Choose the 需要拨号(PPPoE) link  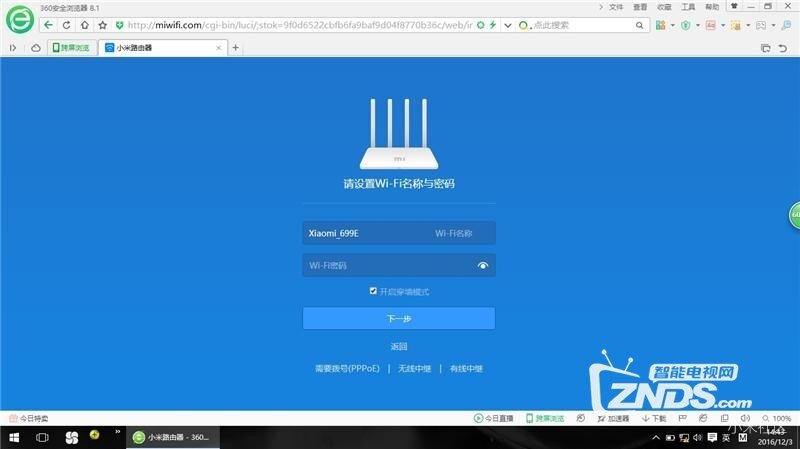(x=347, y=368)
